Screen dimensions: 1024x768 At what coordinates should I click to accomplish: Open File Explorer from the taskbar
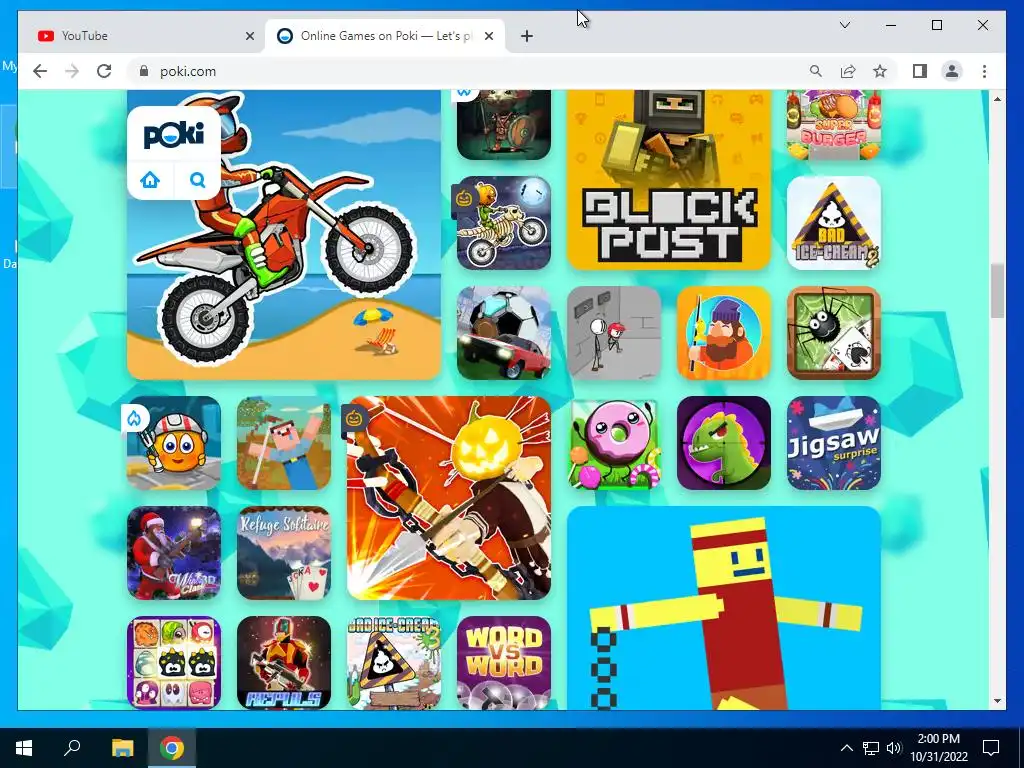click(122, 748)
